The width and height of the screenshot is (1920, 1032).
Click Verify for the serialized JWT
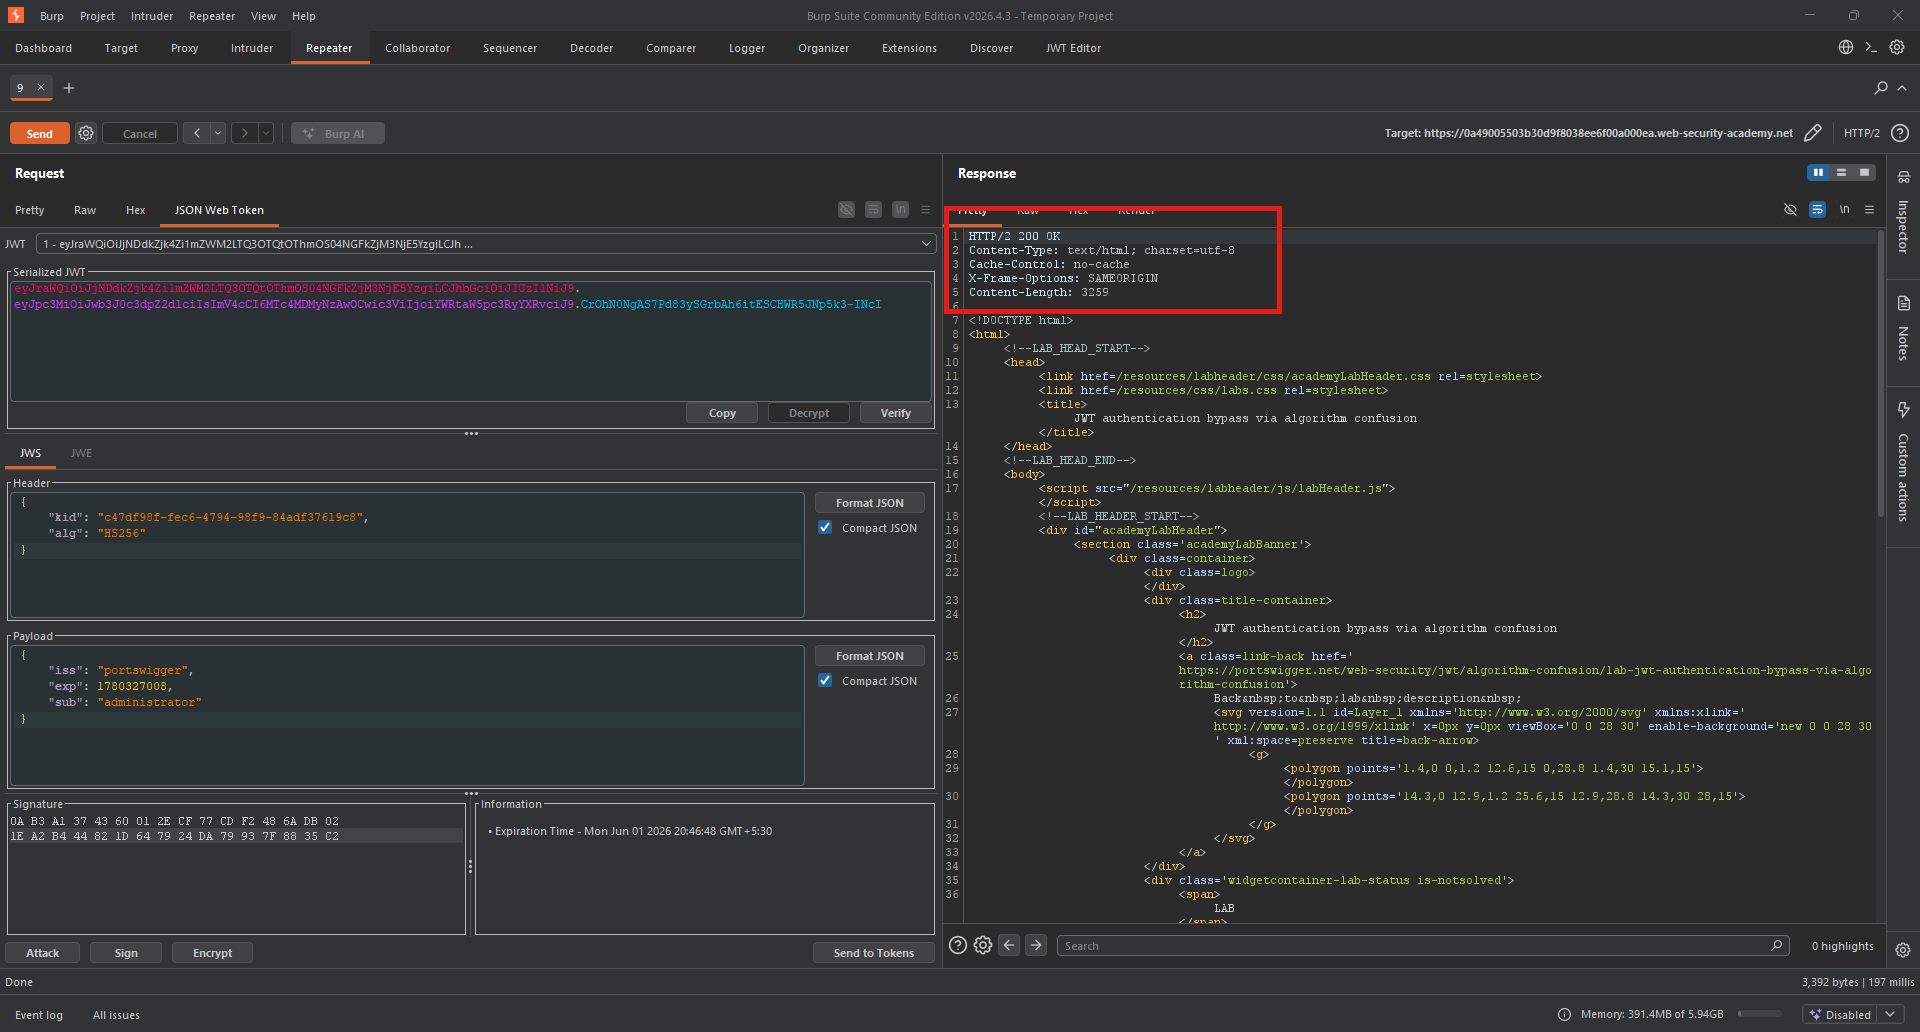coord(895,413)
